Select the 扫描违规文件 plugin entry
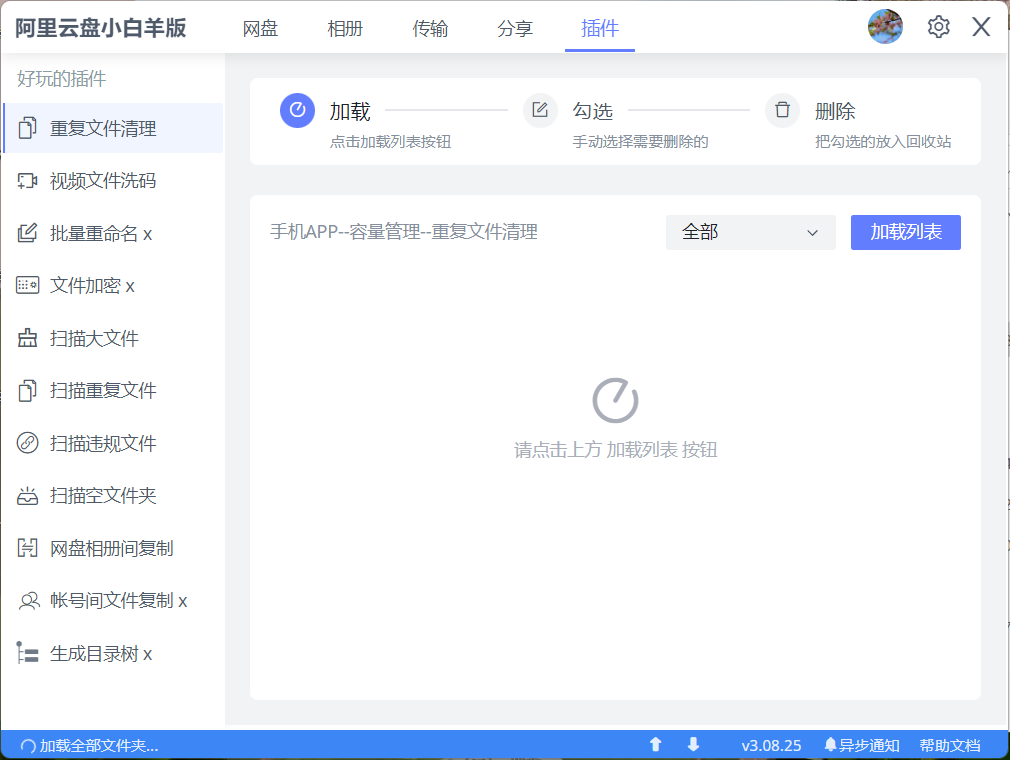1010x760 pixels. click(113, 443)
